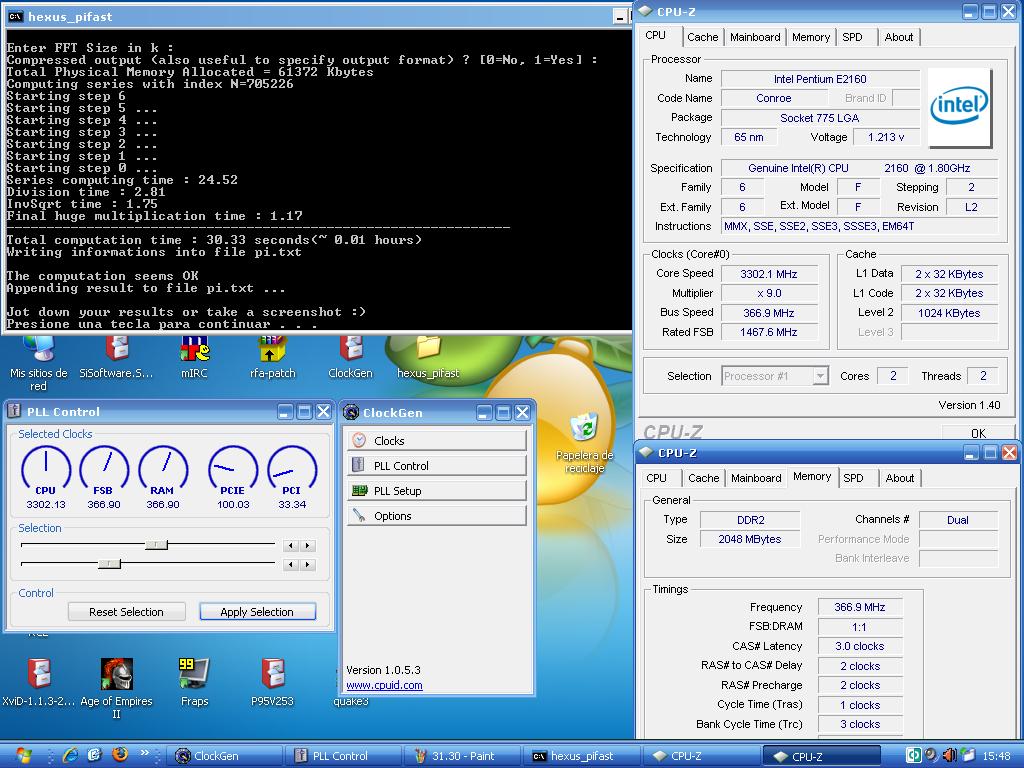Screen dimensions: 1024x768
Task: Decrease second PLL slider with left arrow
Action: coord(291,564)
